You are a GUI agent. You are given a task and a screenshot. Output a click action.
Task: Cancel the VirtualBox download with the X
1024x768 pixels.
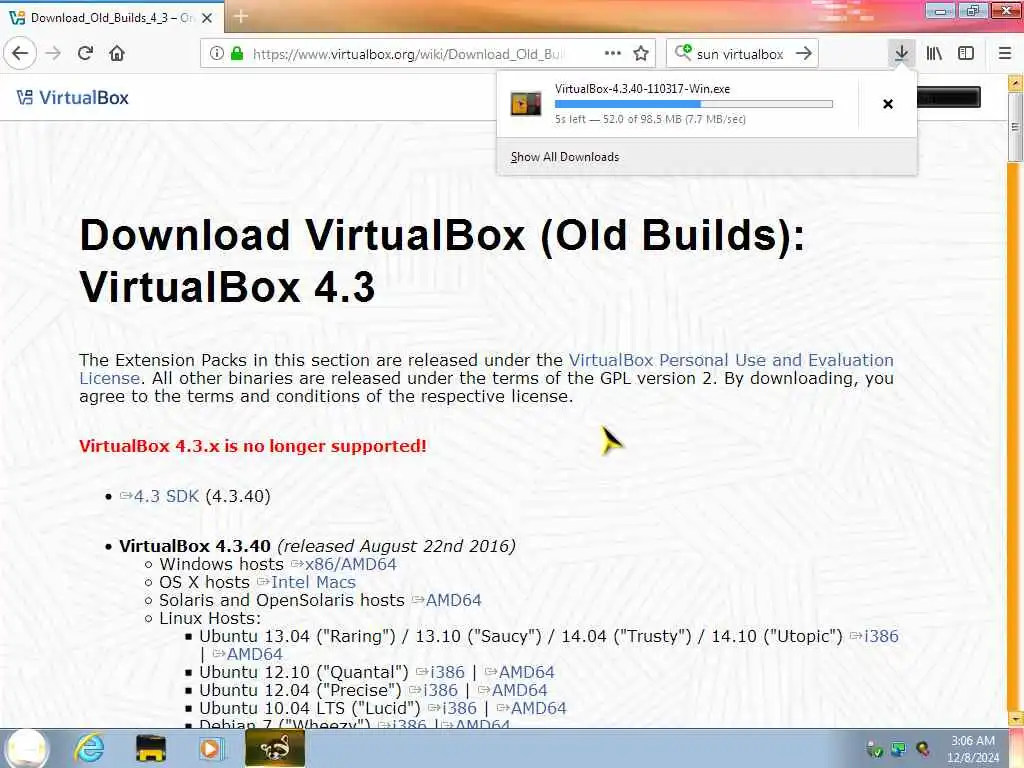coord(888,104)
